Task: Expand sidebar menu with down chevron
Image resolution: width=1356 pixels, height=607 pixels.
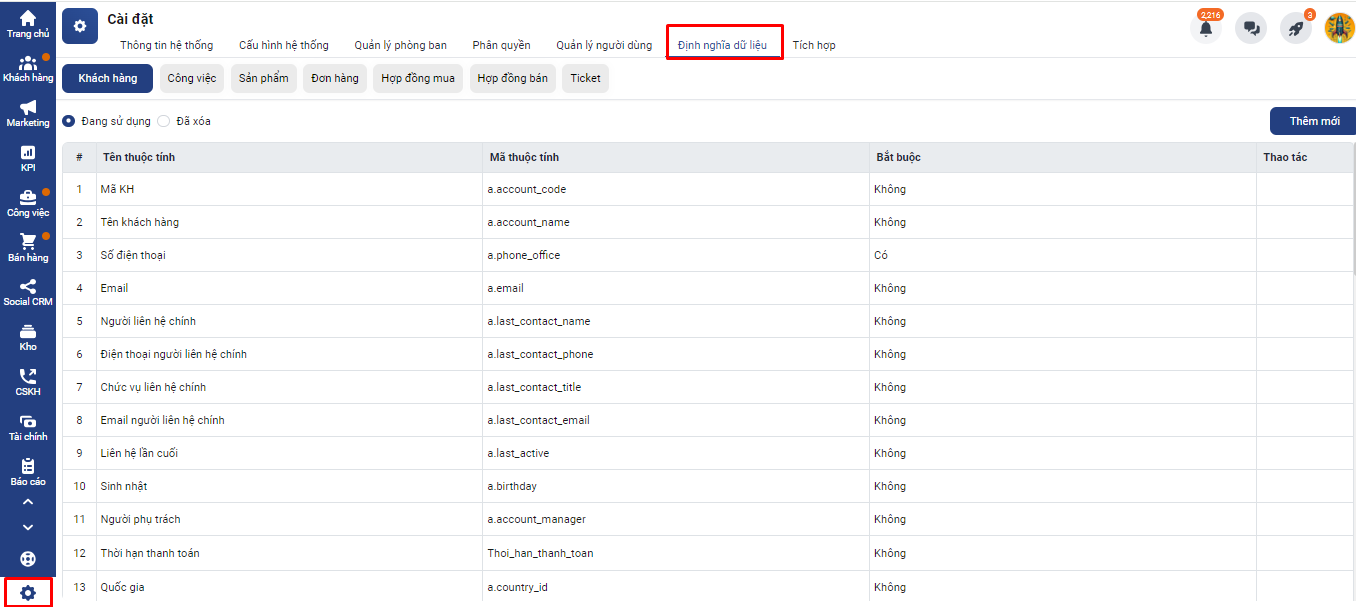Action: (27, 527)
